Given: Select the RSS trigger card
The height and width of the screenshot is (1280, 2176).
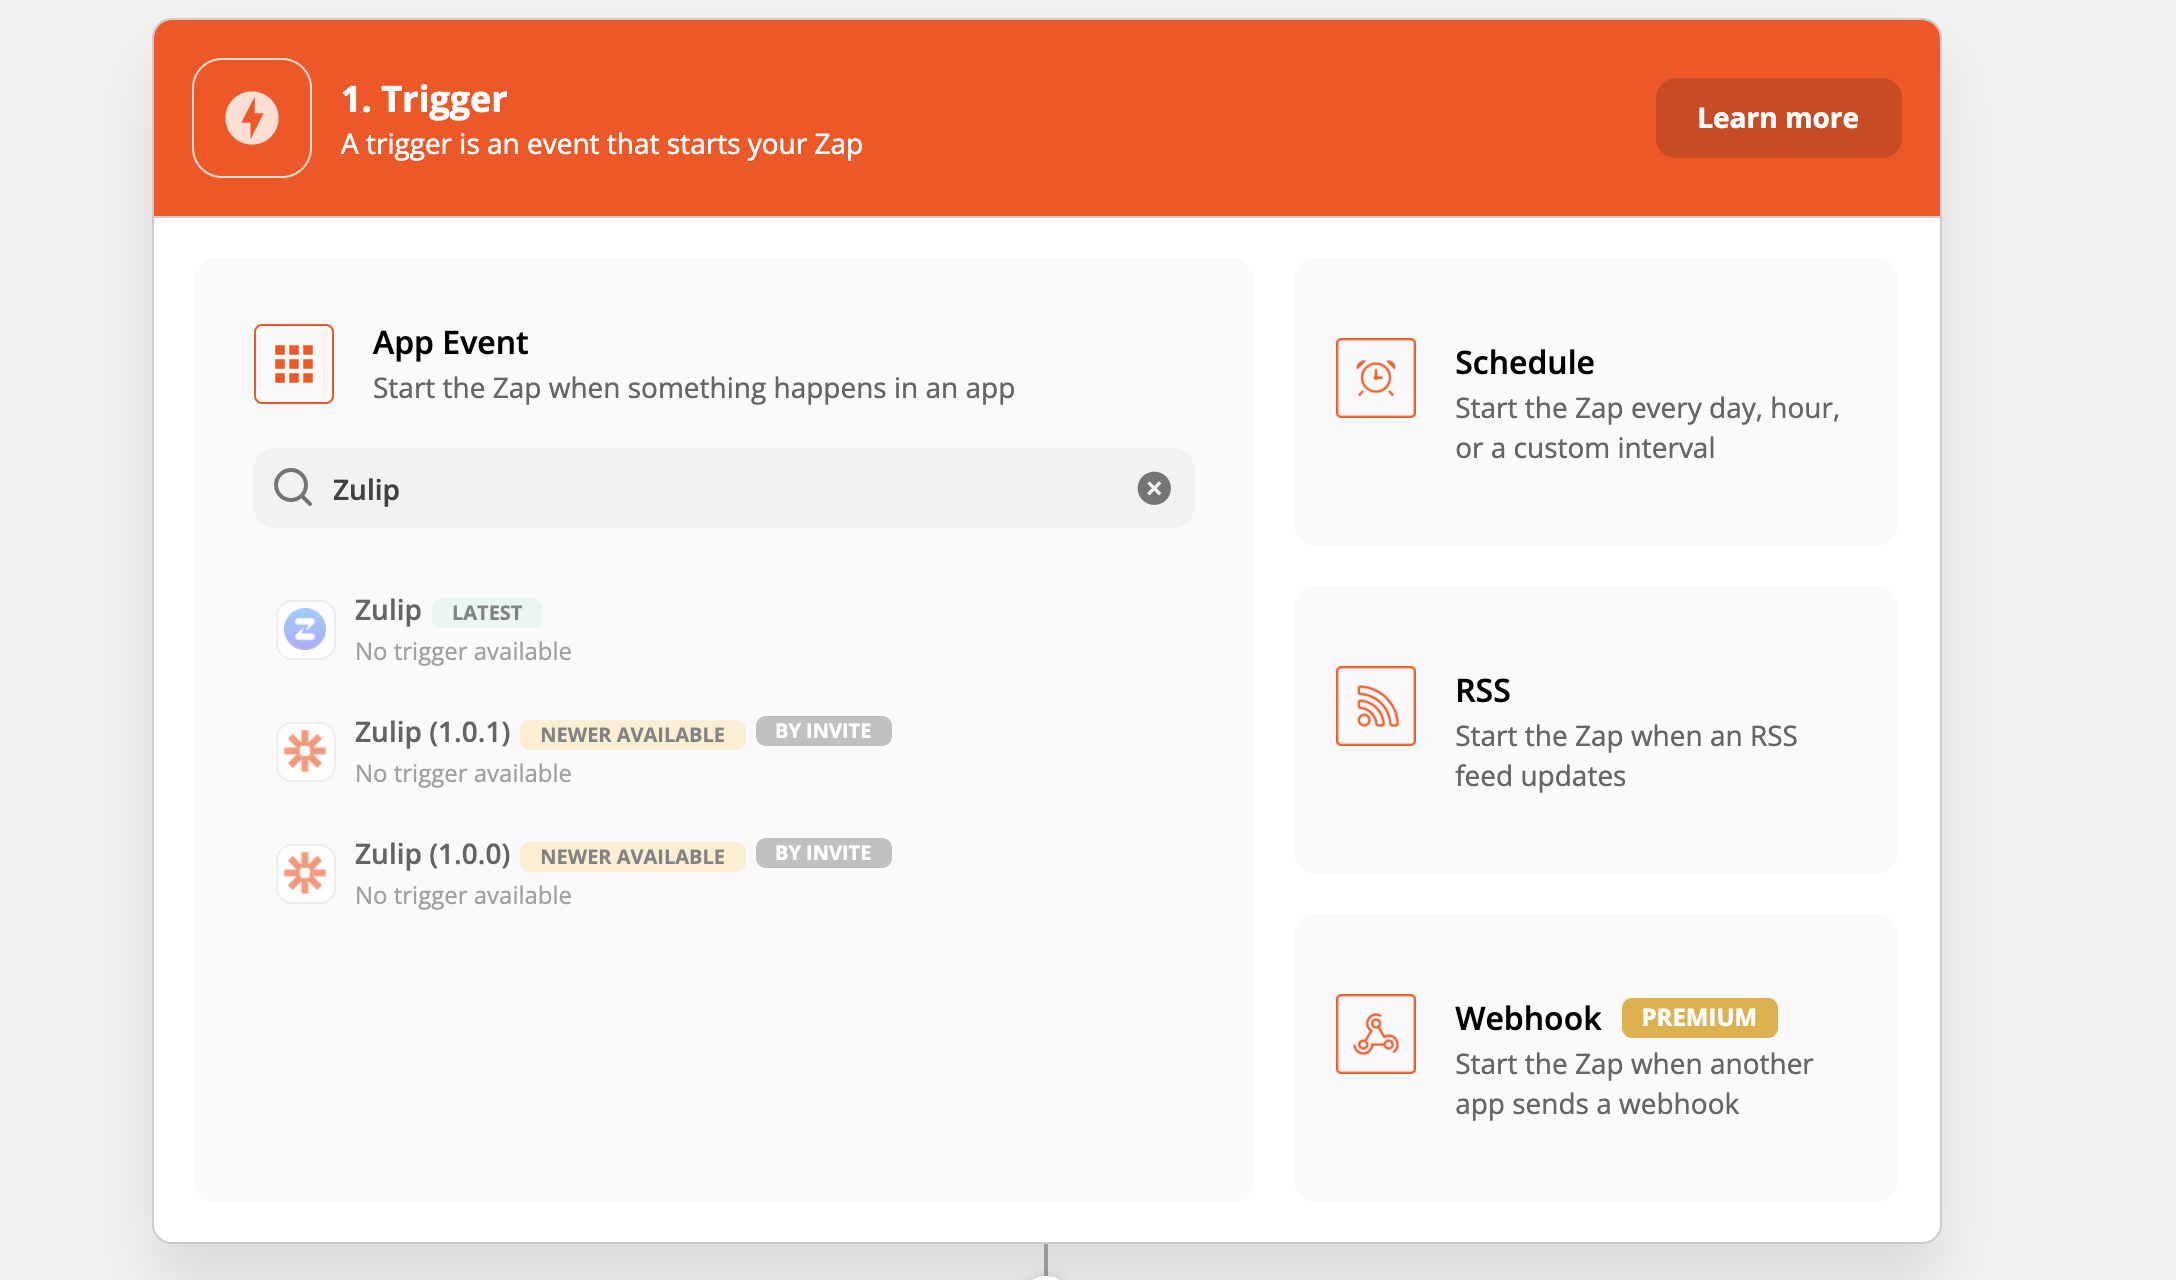Looking at the screenshot, I should (1594, 730).
